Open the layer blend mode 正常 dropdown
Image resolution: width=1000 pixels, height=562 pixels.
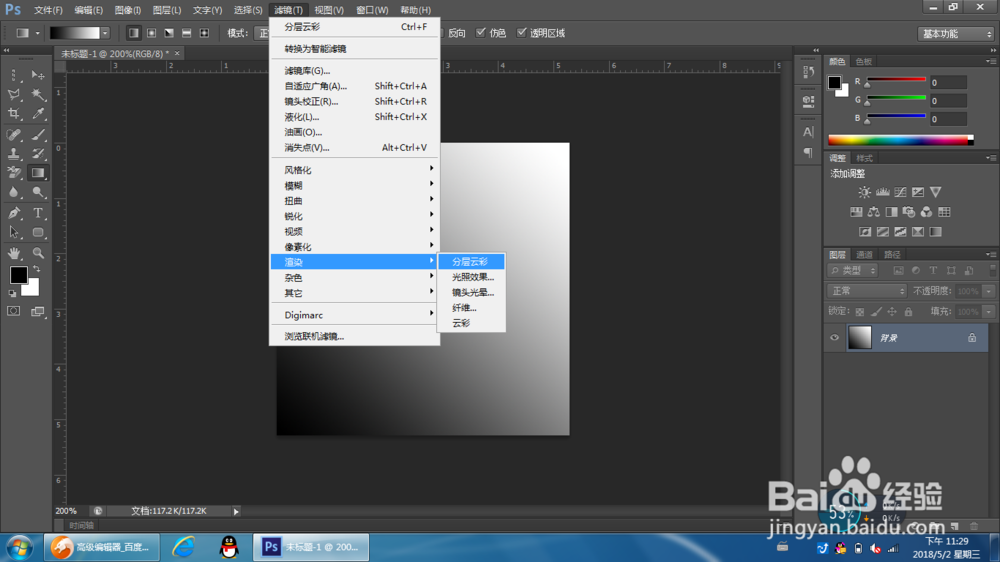coord(867,291)
